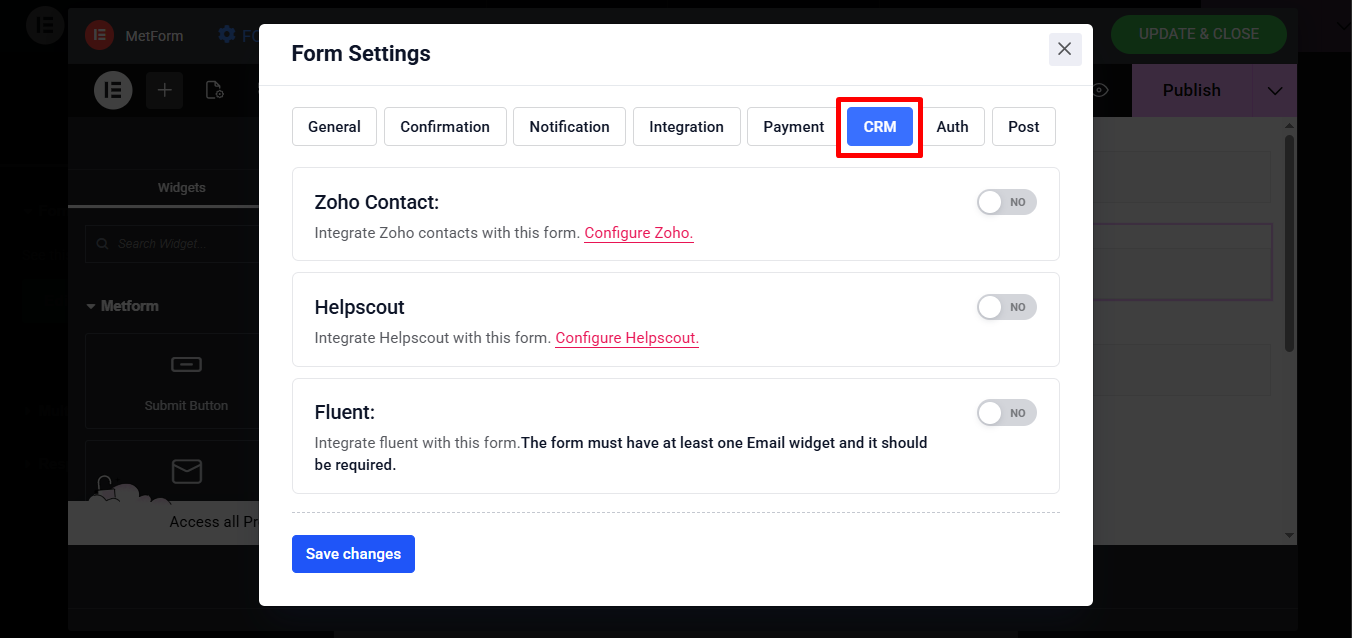Expand the Publish options chevron

point(1275,90)
